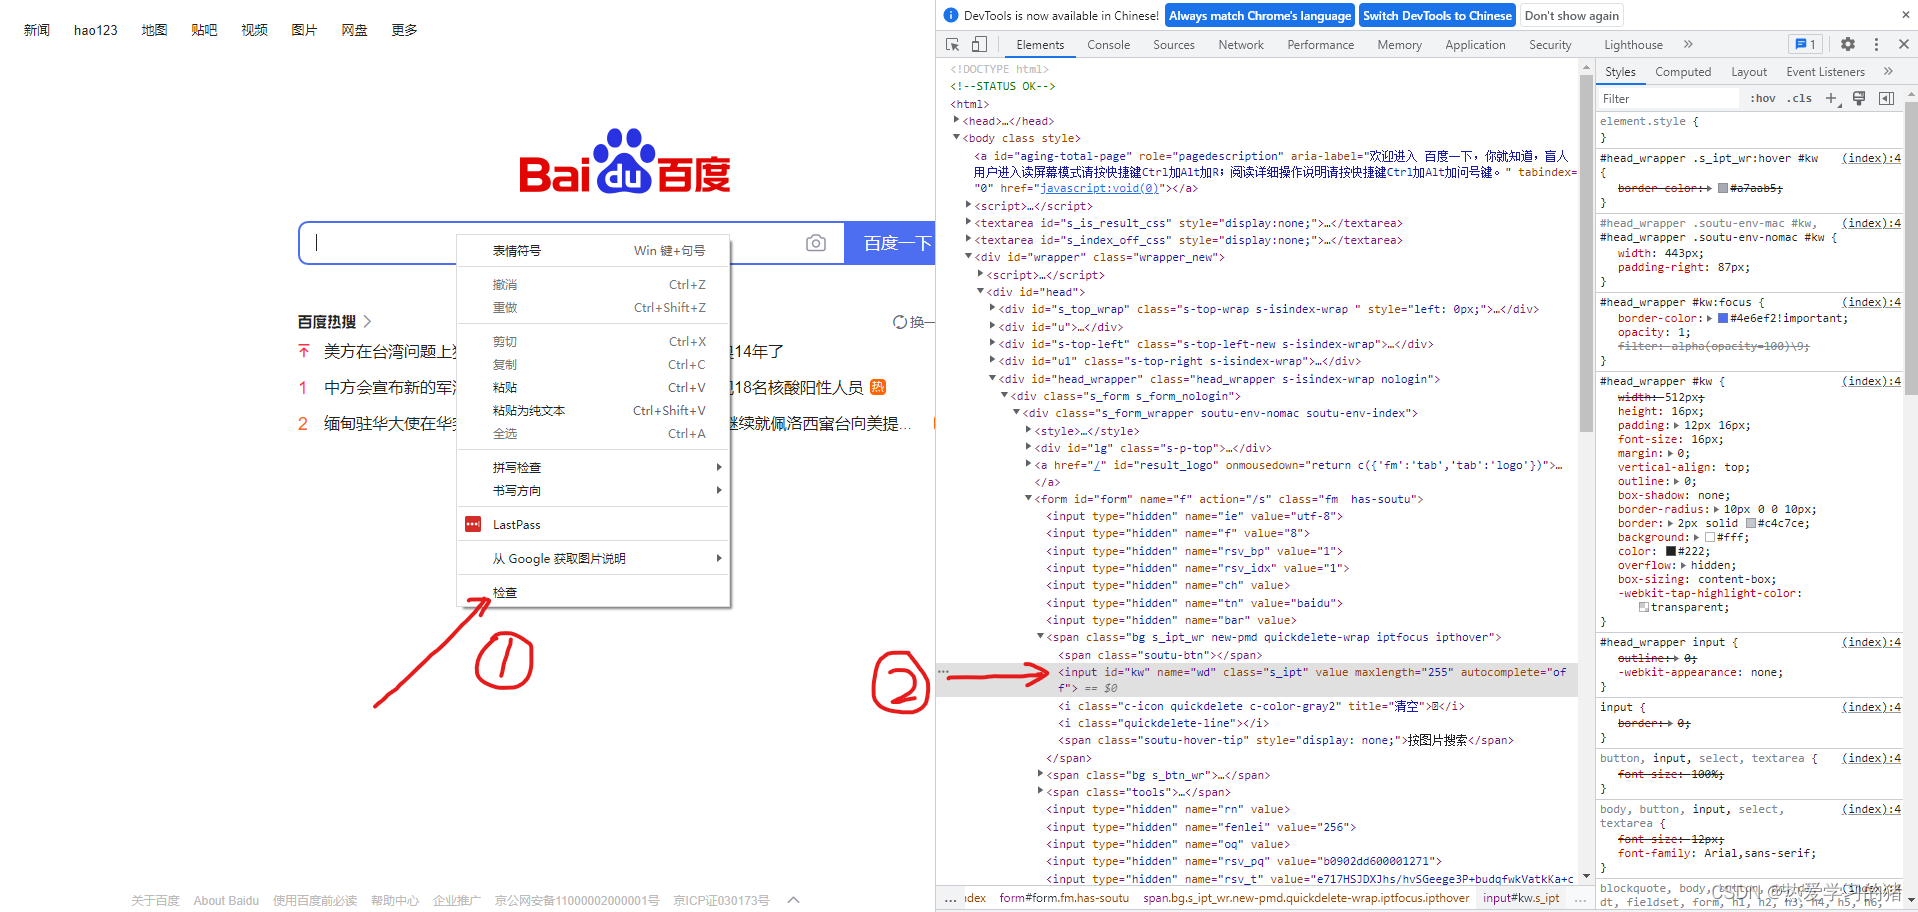
Task: Click the refresh hot search icon
Action: pos(900,322)
